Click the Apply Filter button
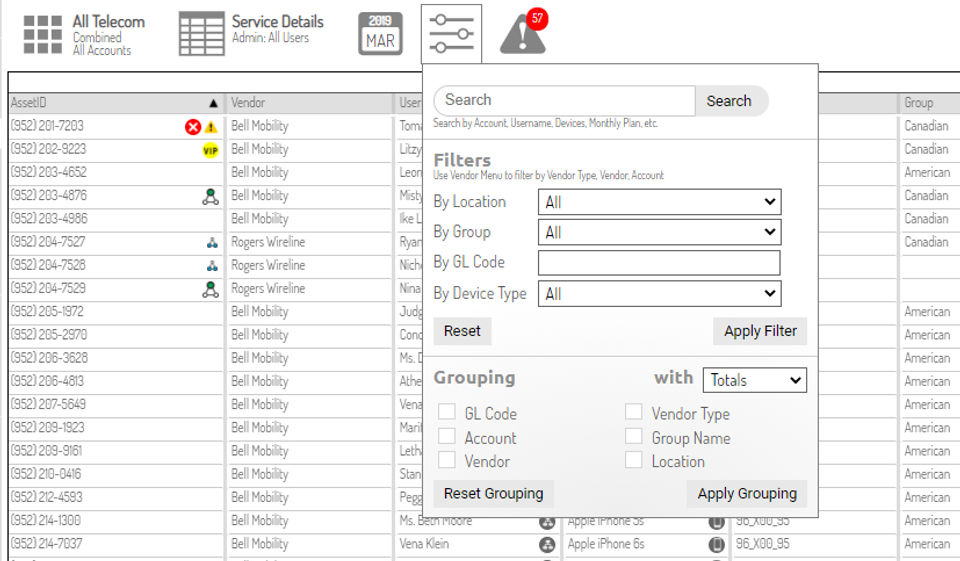This screenshot has width=960, height=561. coord(760,331)
